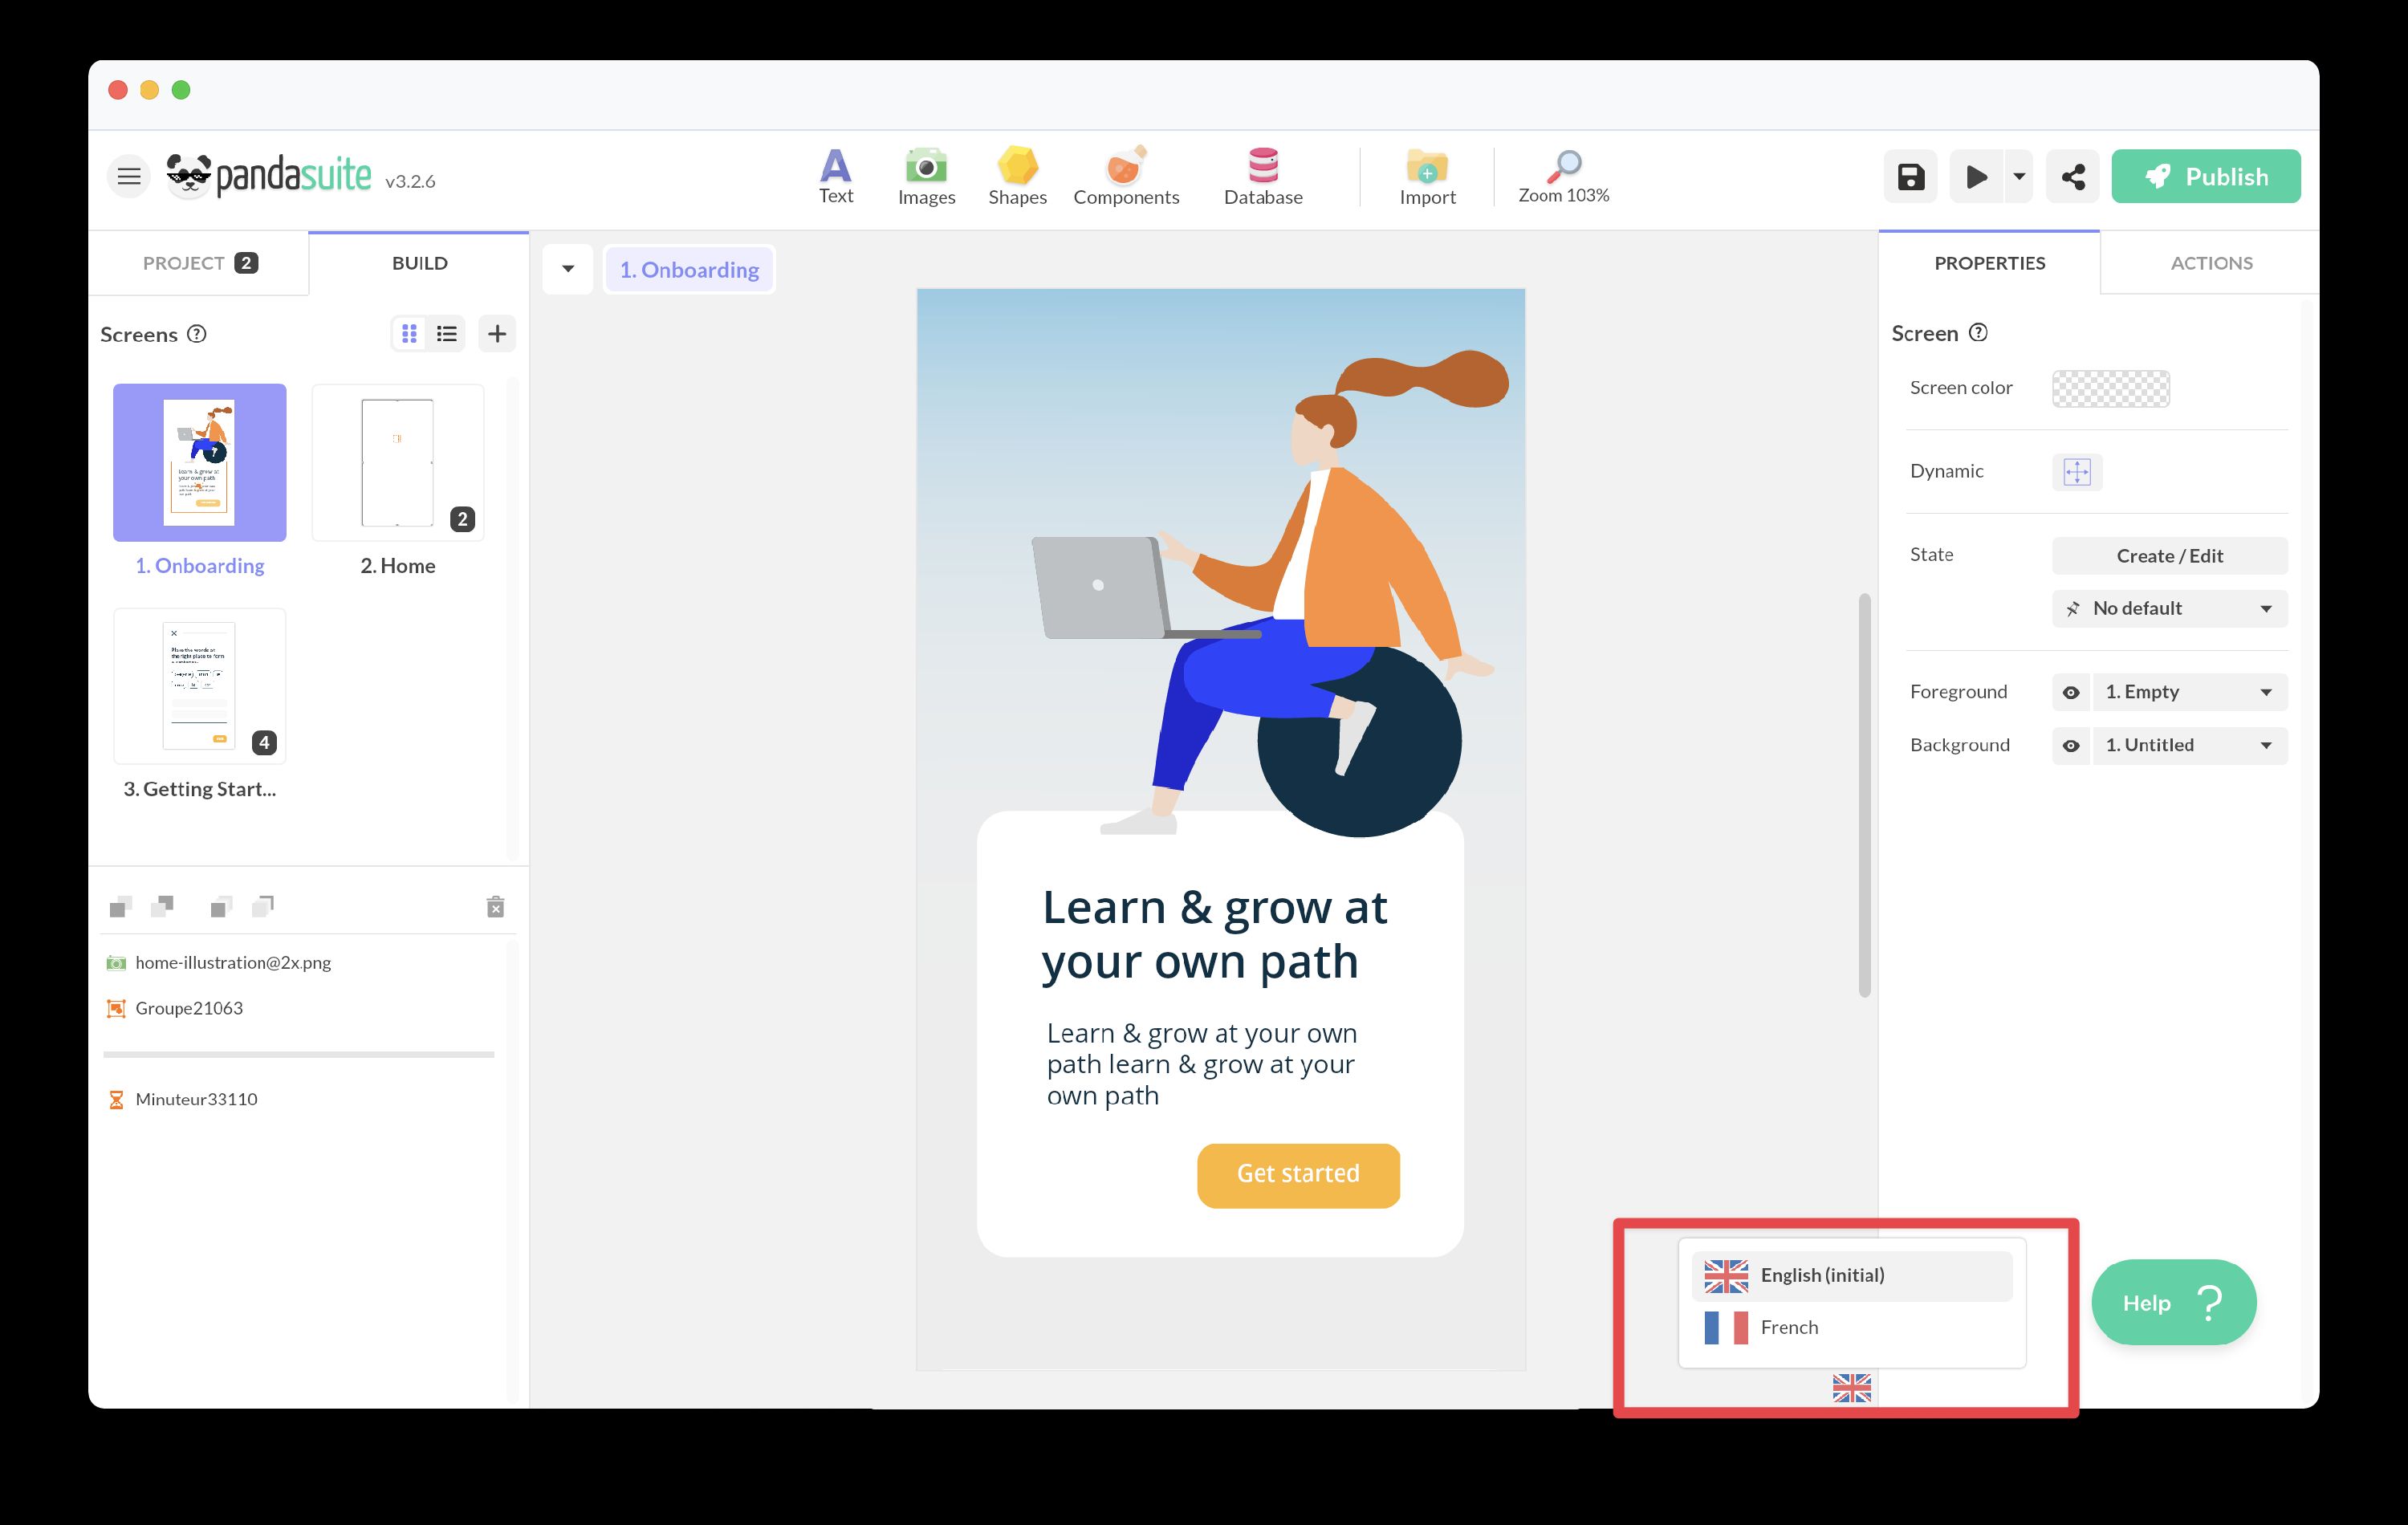Open the Images tool
This screenshot has height=1525, width=2408.
tap(926, 176)
